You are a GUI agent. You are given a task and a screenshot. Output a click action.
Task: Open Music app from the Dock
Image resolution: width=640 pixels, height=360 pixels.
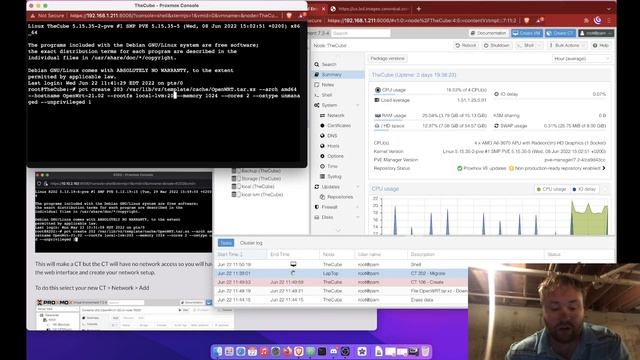(x=264, y=351)
